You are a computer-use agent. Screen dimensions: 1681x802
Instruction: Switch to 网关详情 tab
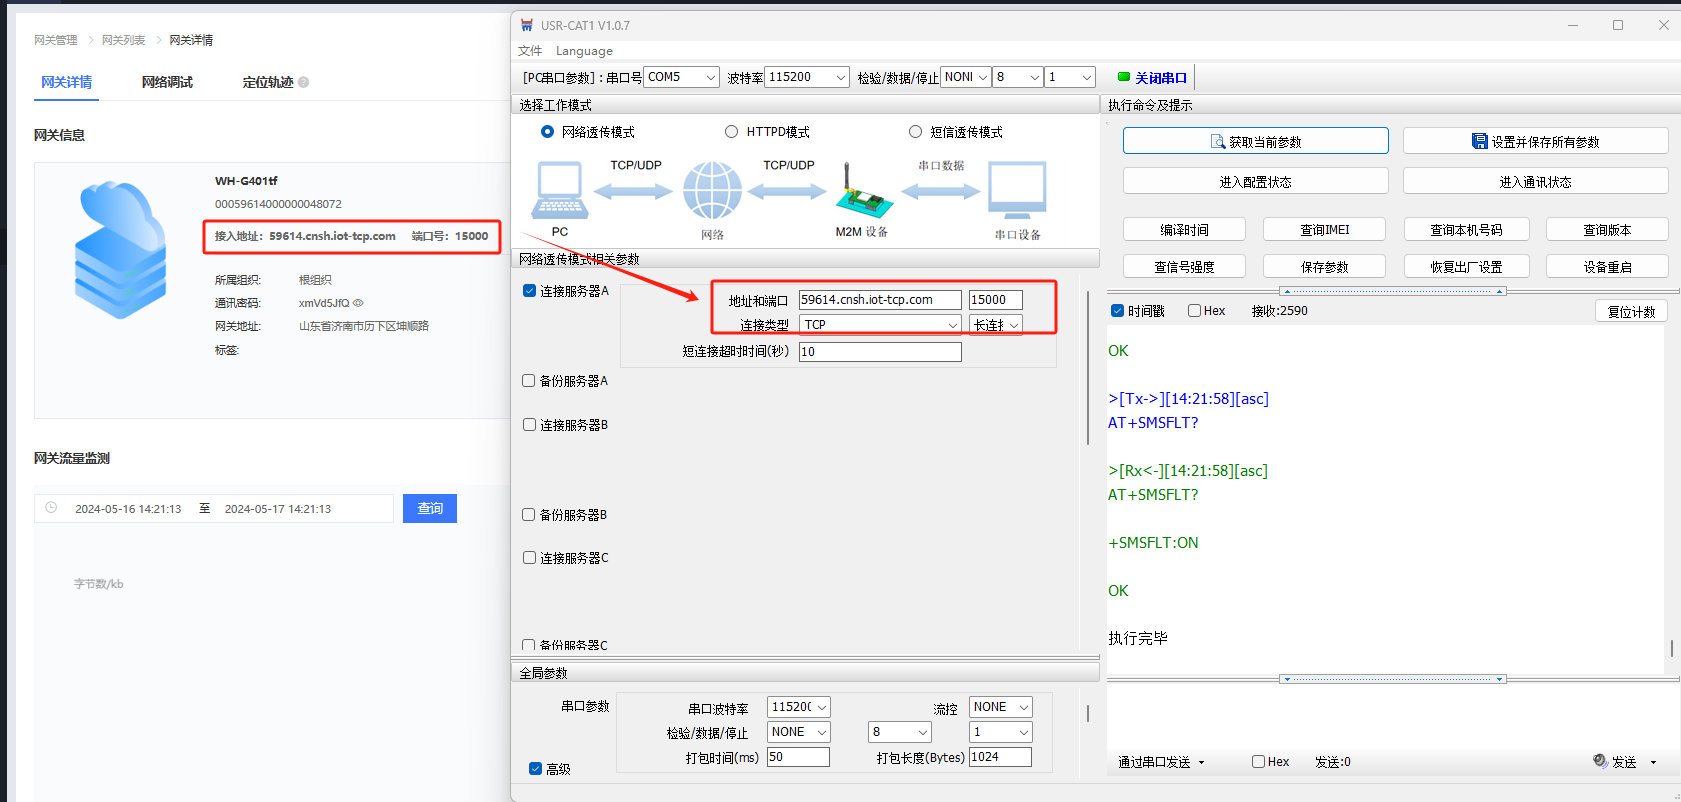coord(67,82)
